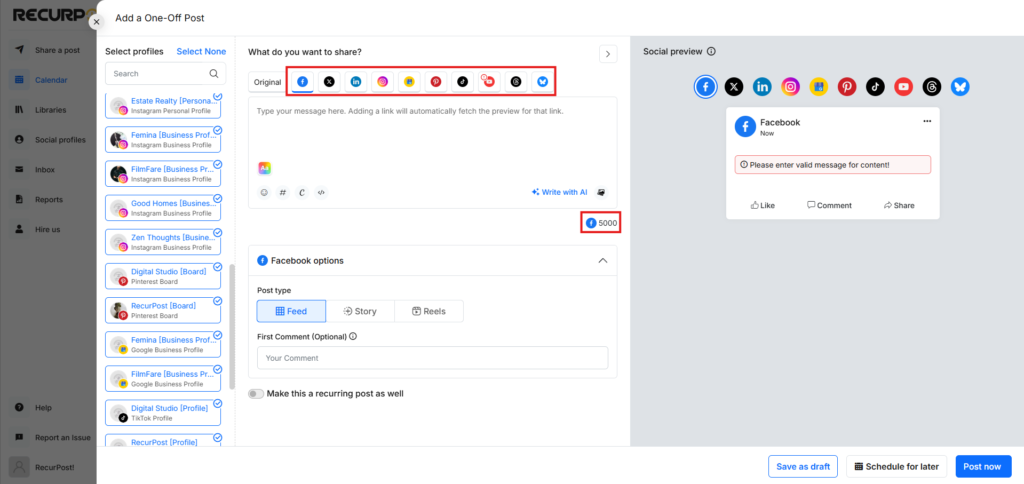This screenshot has height=484, width=1024.
Task: Show X preview in Social preview panel
Action: (x=734, y=86)
